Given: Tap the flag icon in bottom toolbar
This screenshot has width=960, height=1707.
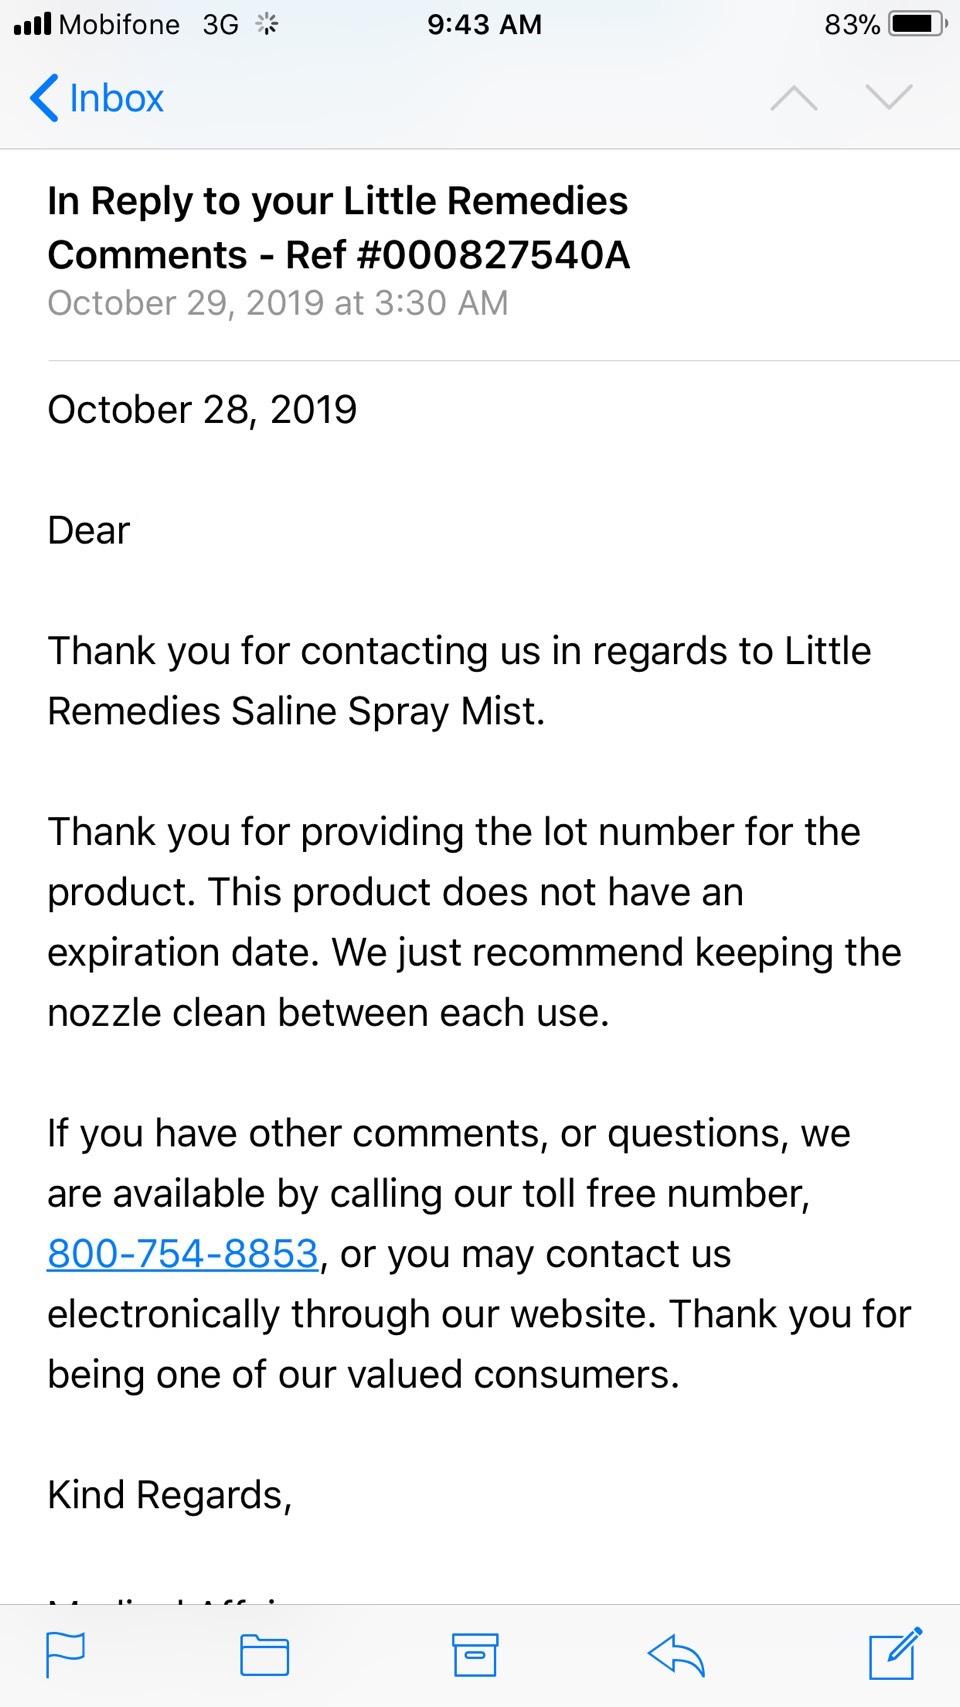Looking at the screenshot, I should 66,1655.
